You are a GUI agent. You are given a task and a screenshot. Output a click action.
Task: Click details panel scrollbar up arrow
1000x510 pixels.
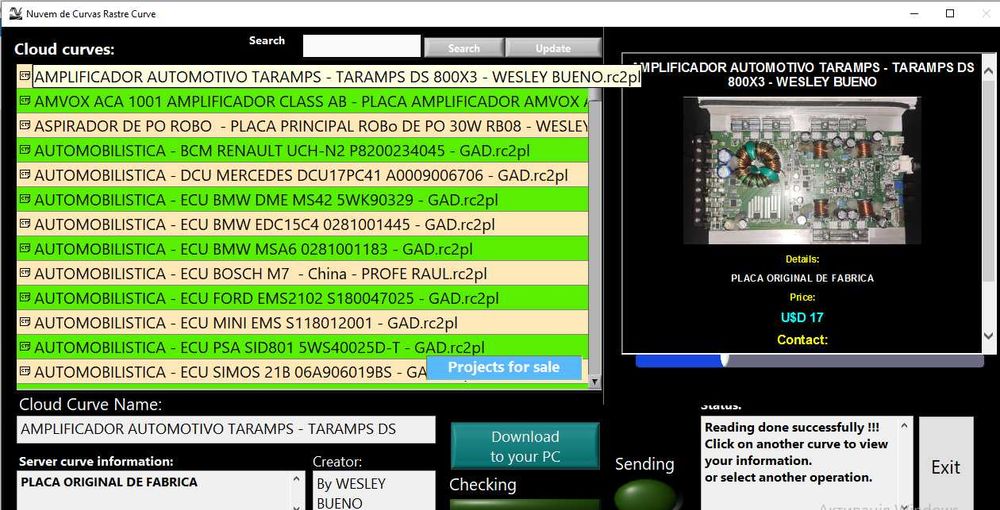(989, 69)
